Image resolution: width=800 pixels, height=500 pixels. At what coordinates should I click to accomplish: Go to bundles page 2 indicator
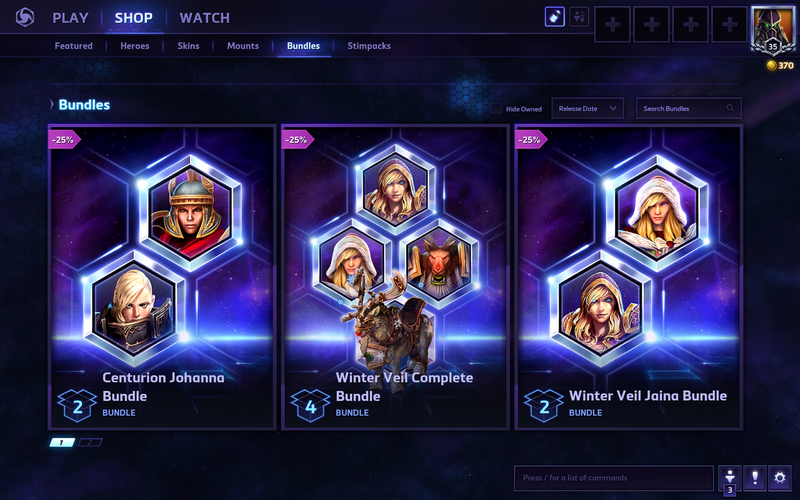(90, 442)
